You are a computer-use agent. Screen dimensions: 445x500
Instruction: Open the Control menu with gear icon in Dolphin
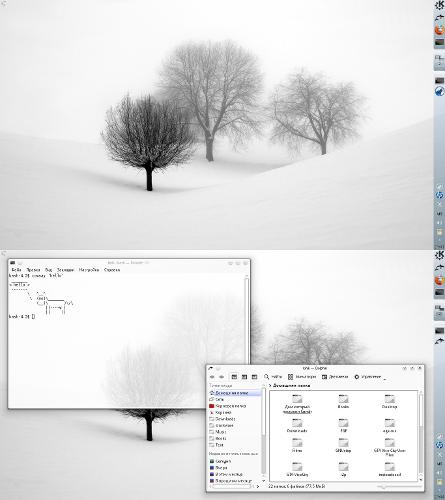(x=368, y=377)
